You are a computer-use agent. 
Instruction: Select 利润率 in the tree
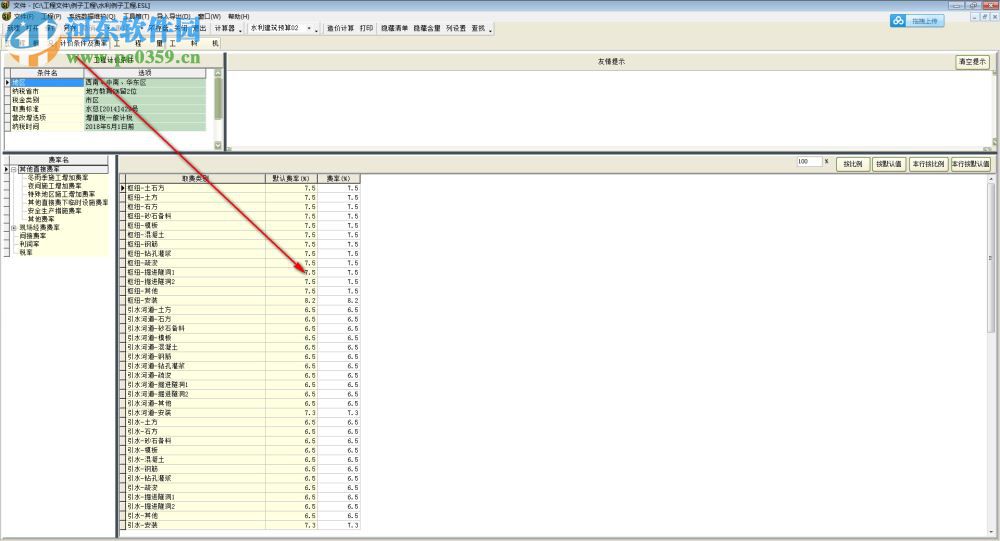(x=29, y=244)
